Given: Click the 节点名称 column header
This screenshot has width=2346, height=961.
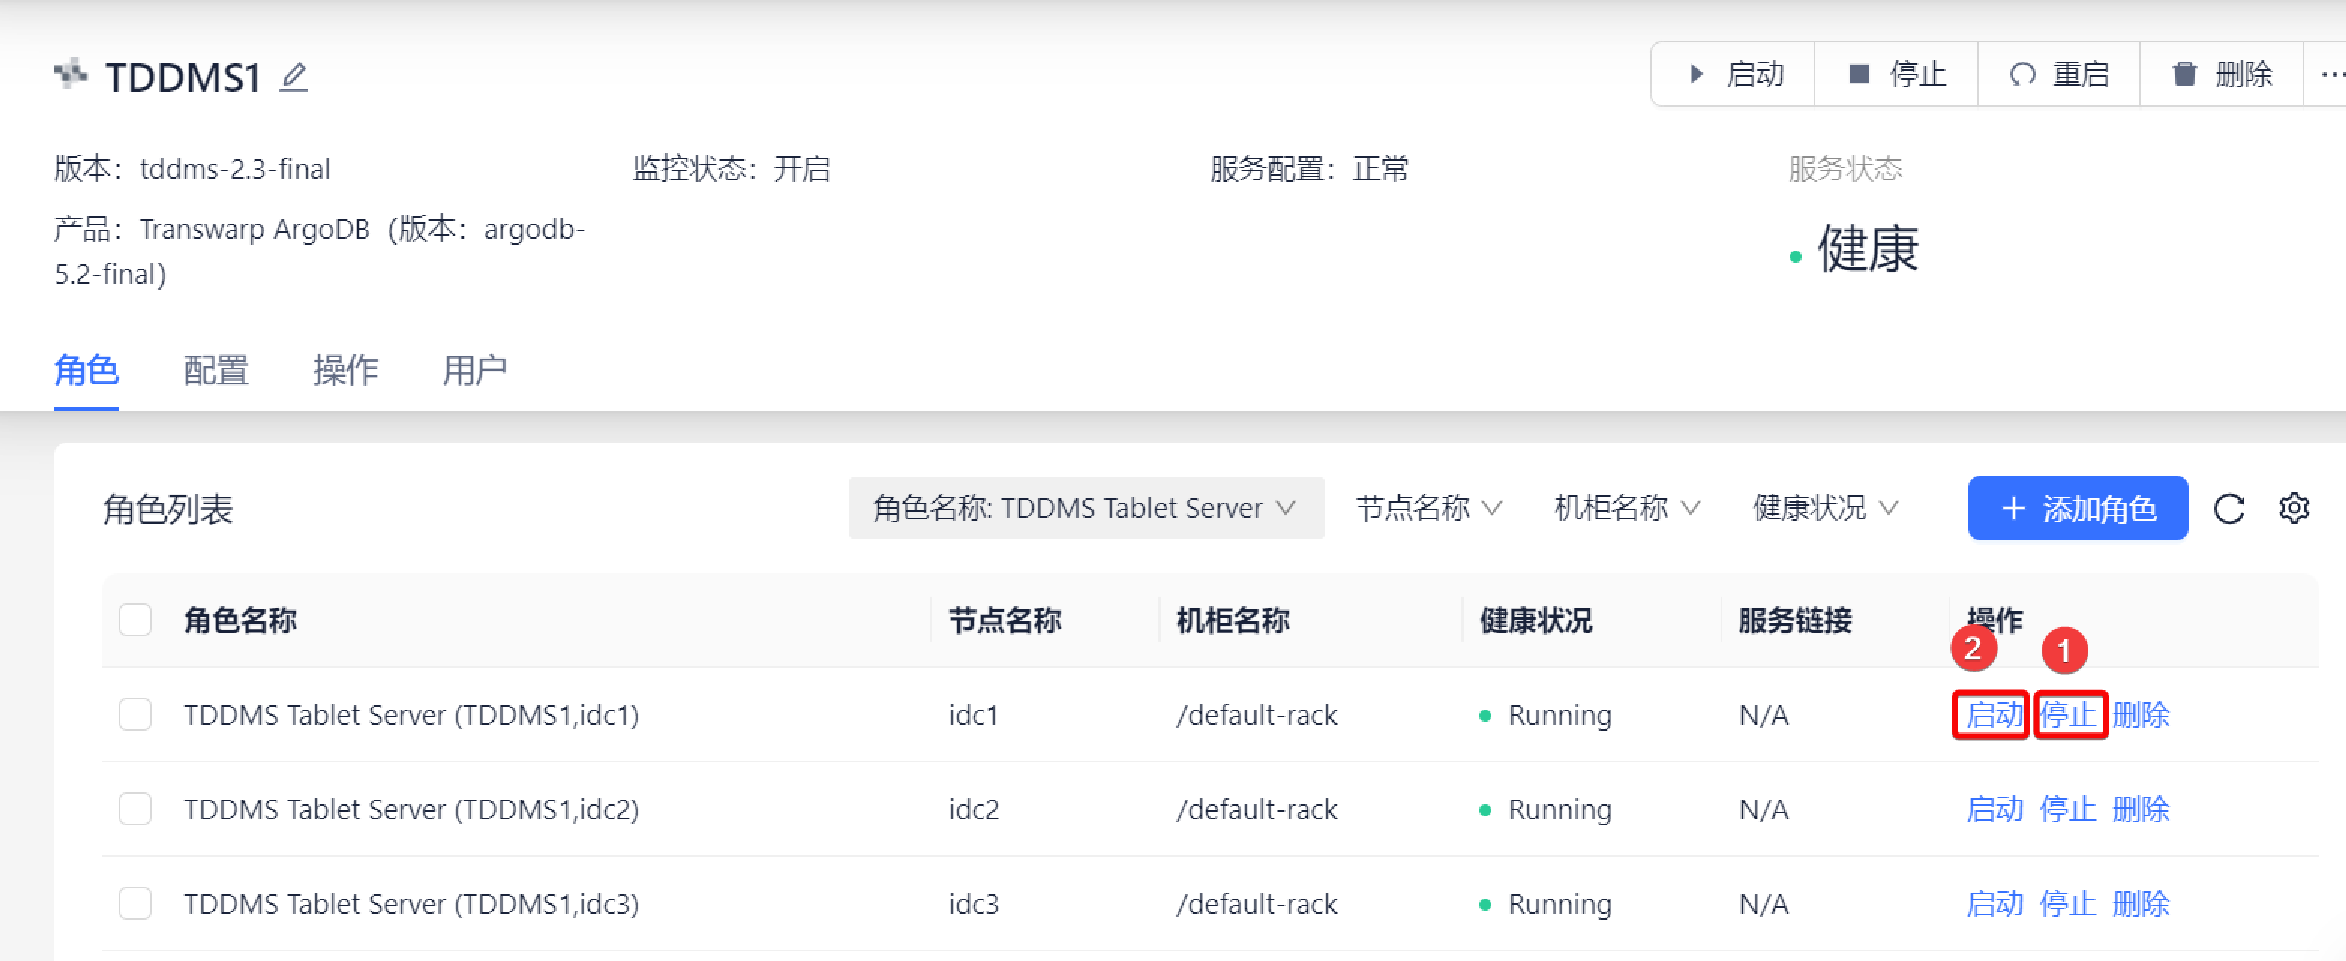Looking at the screenshot, I should (x=1005, y=620).
